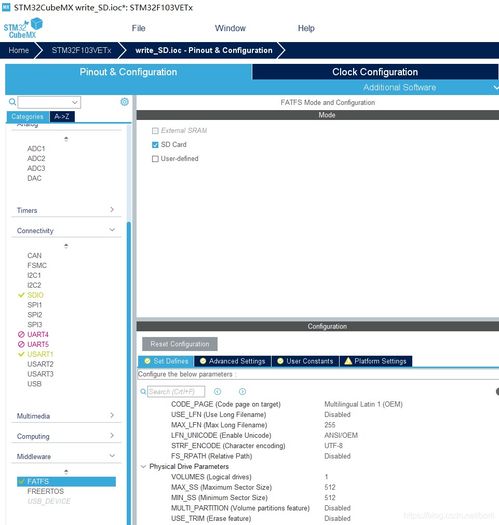Click the USART1 enabled checkmark icon
This screenshot has width=499, height=525.
pyautogui.click(x=21, y=354)
